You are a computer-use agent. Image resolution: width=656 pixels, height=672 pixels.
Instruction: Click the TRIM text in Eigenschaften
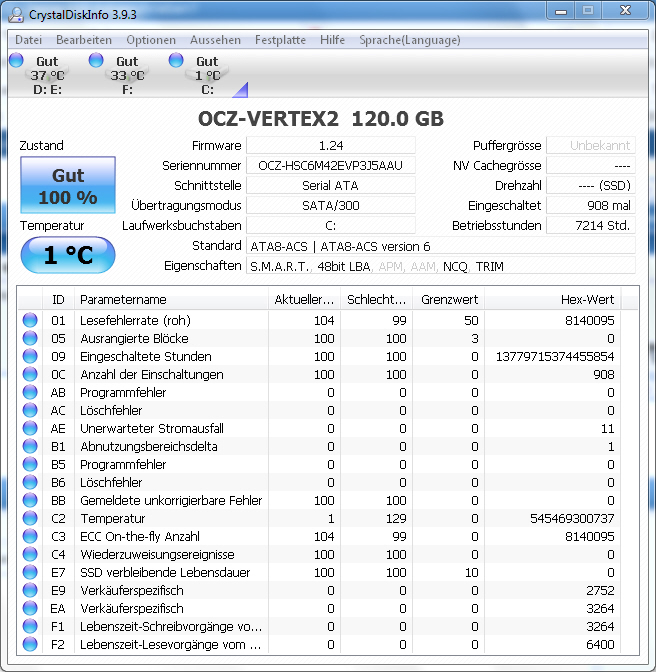pos(489,267)
